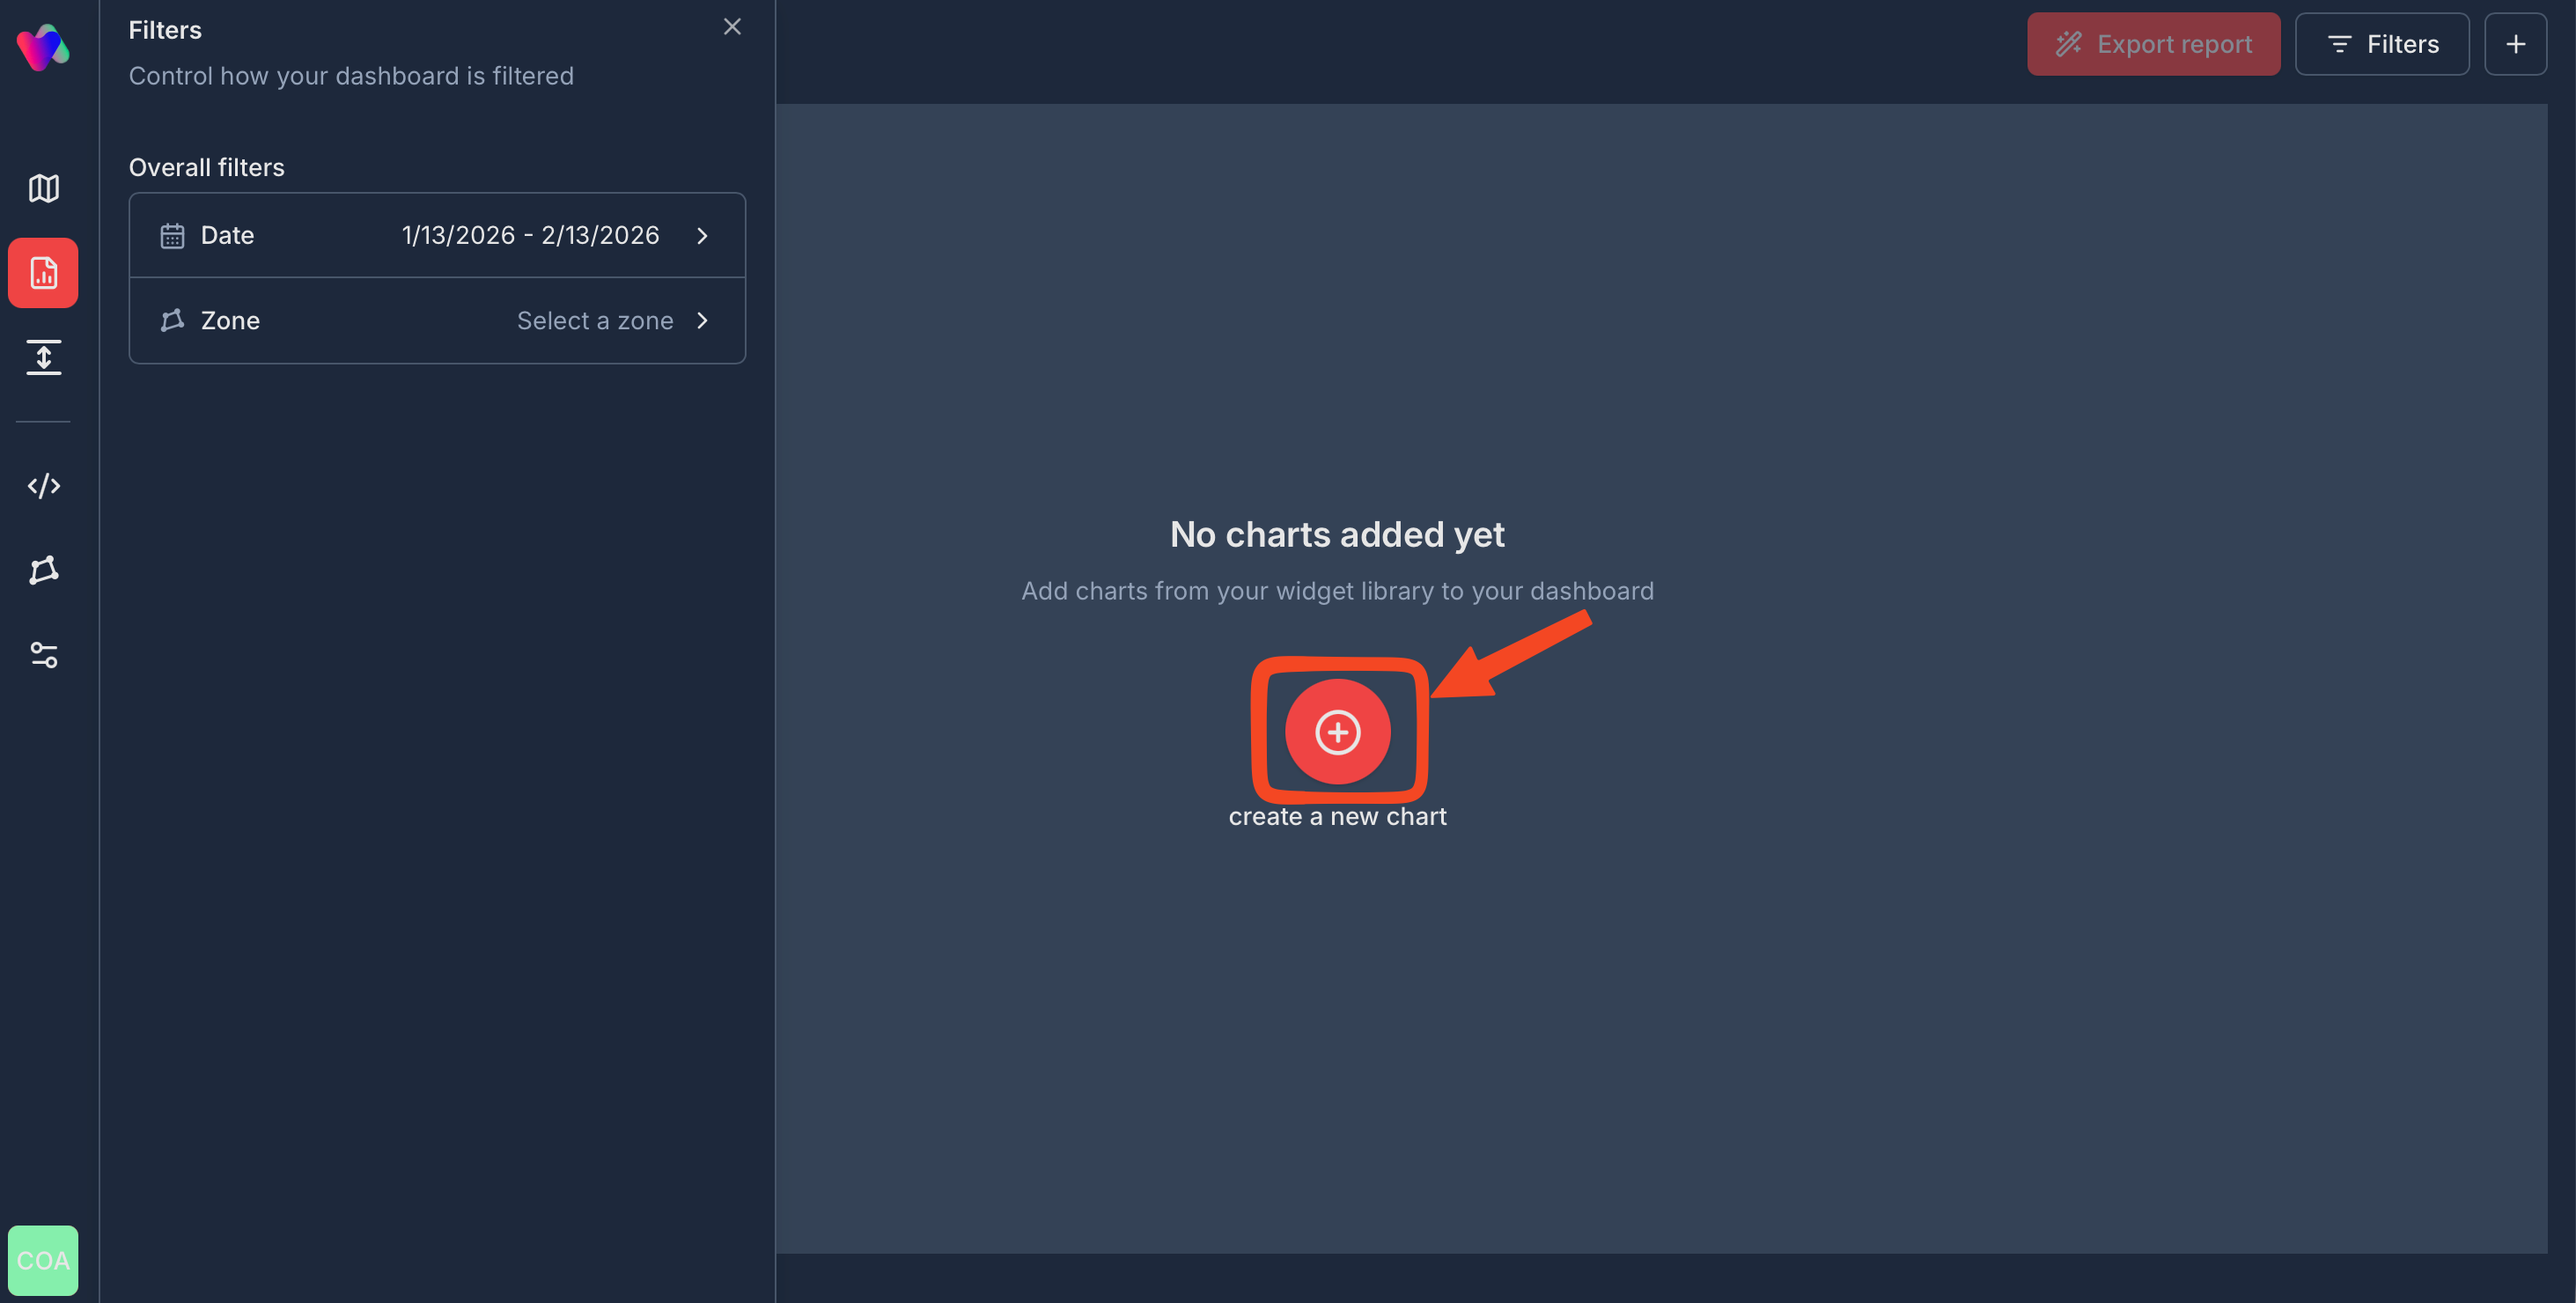
Task: Open the settings sliders sidebar icon
Action: (x=43, y=655)
